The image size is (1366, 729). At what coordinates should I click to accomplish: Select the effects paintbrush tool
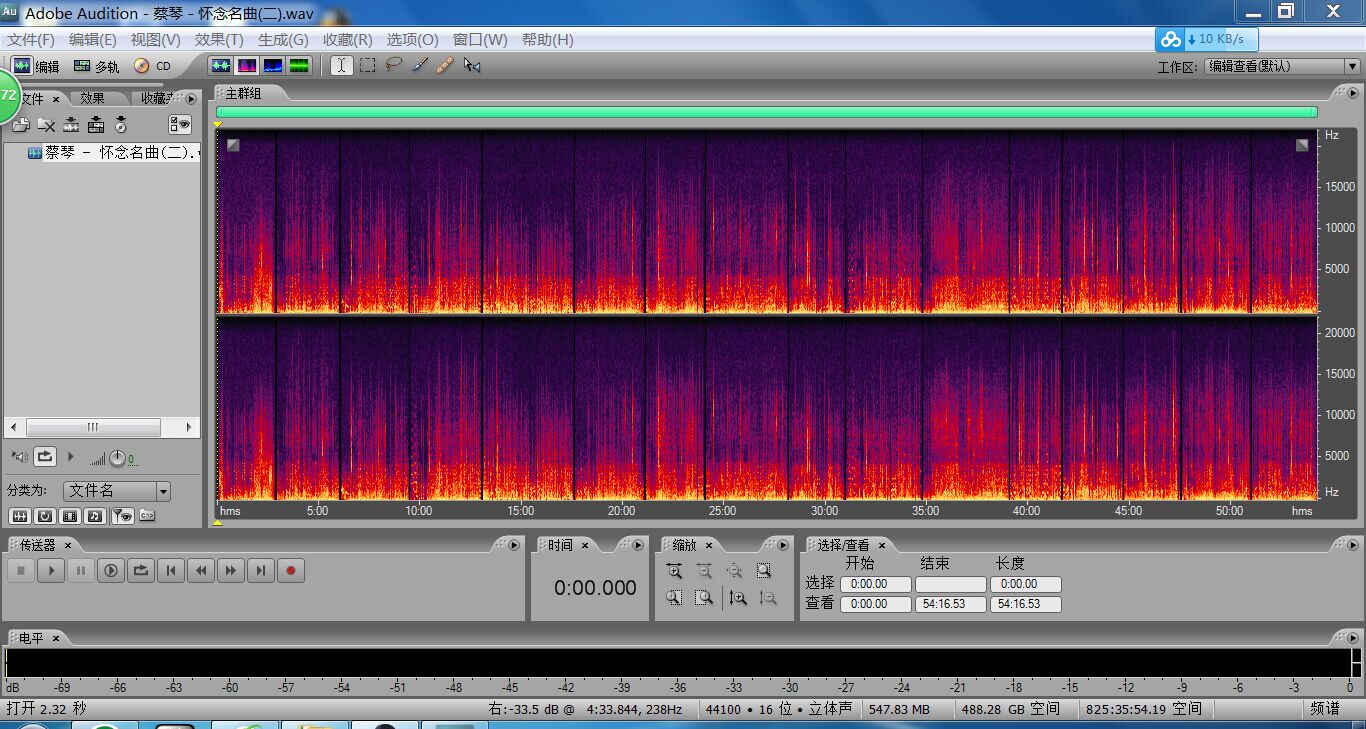point(420,65)
